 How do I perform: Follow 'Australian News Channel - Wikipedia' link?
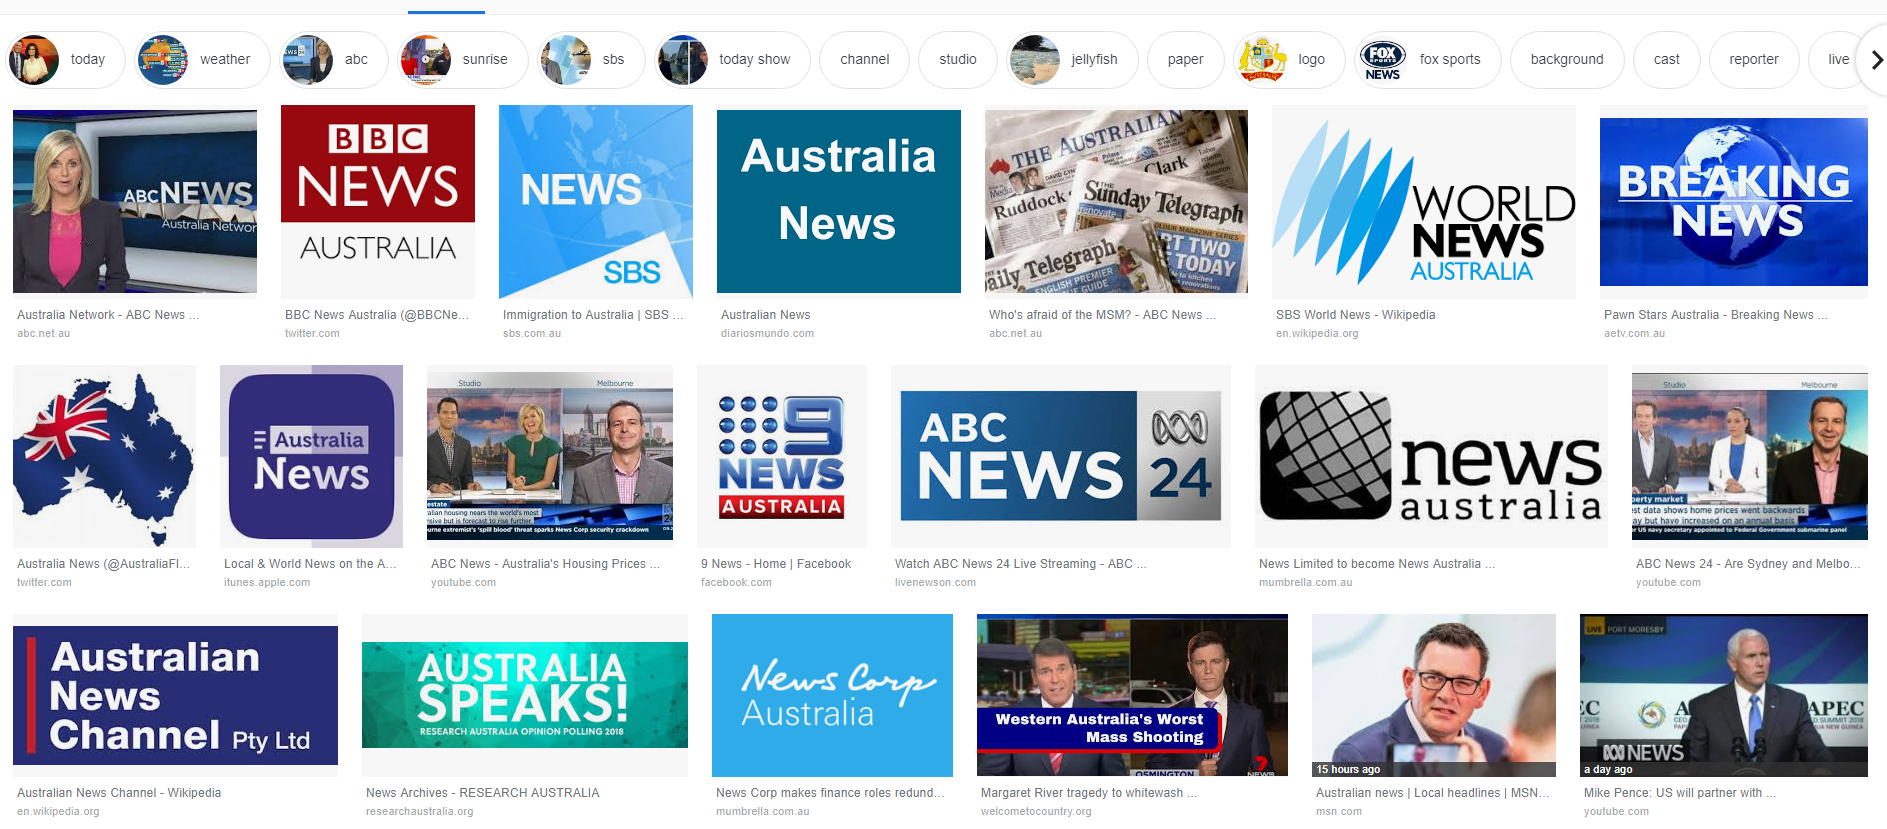pyautogui.click(x=119, y=793)
